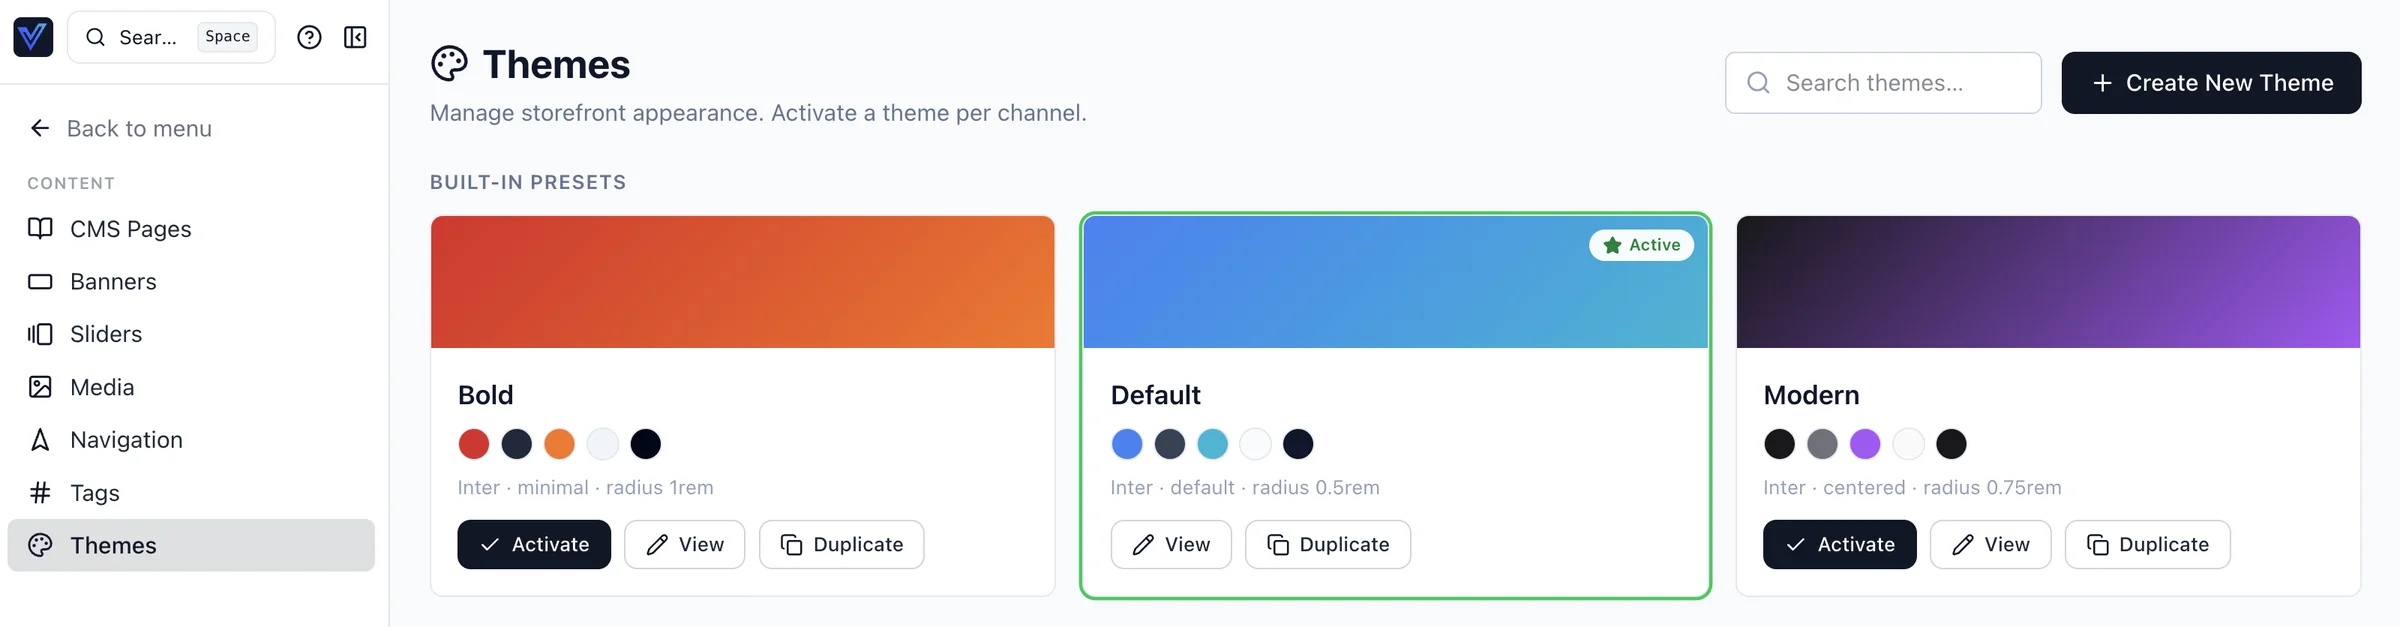Duplicate the Default theme

coord(1327,545)
